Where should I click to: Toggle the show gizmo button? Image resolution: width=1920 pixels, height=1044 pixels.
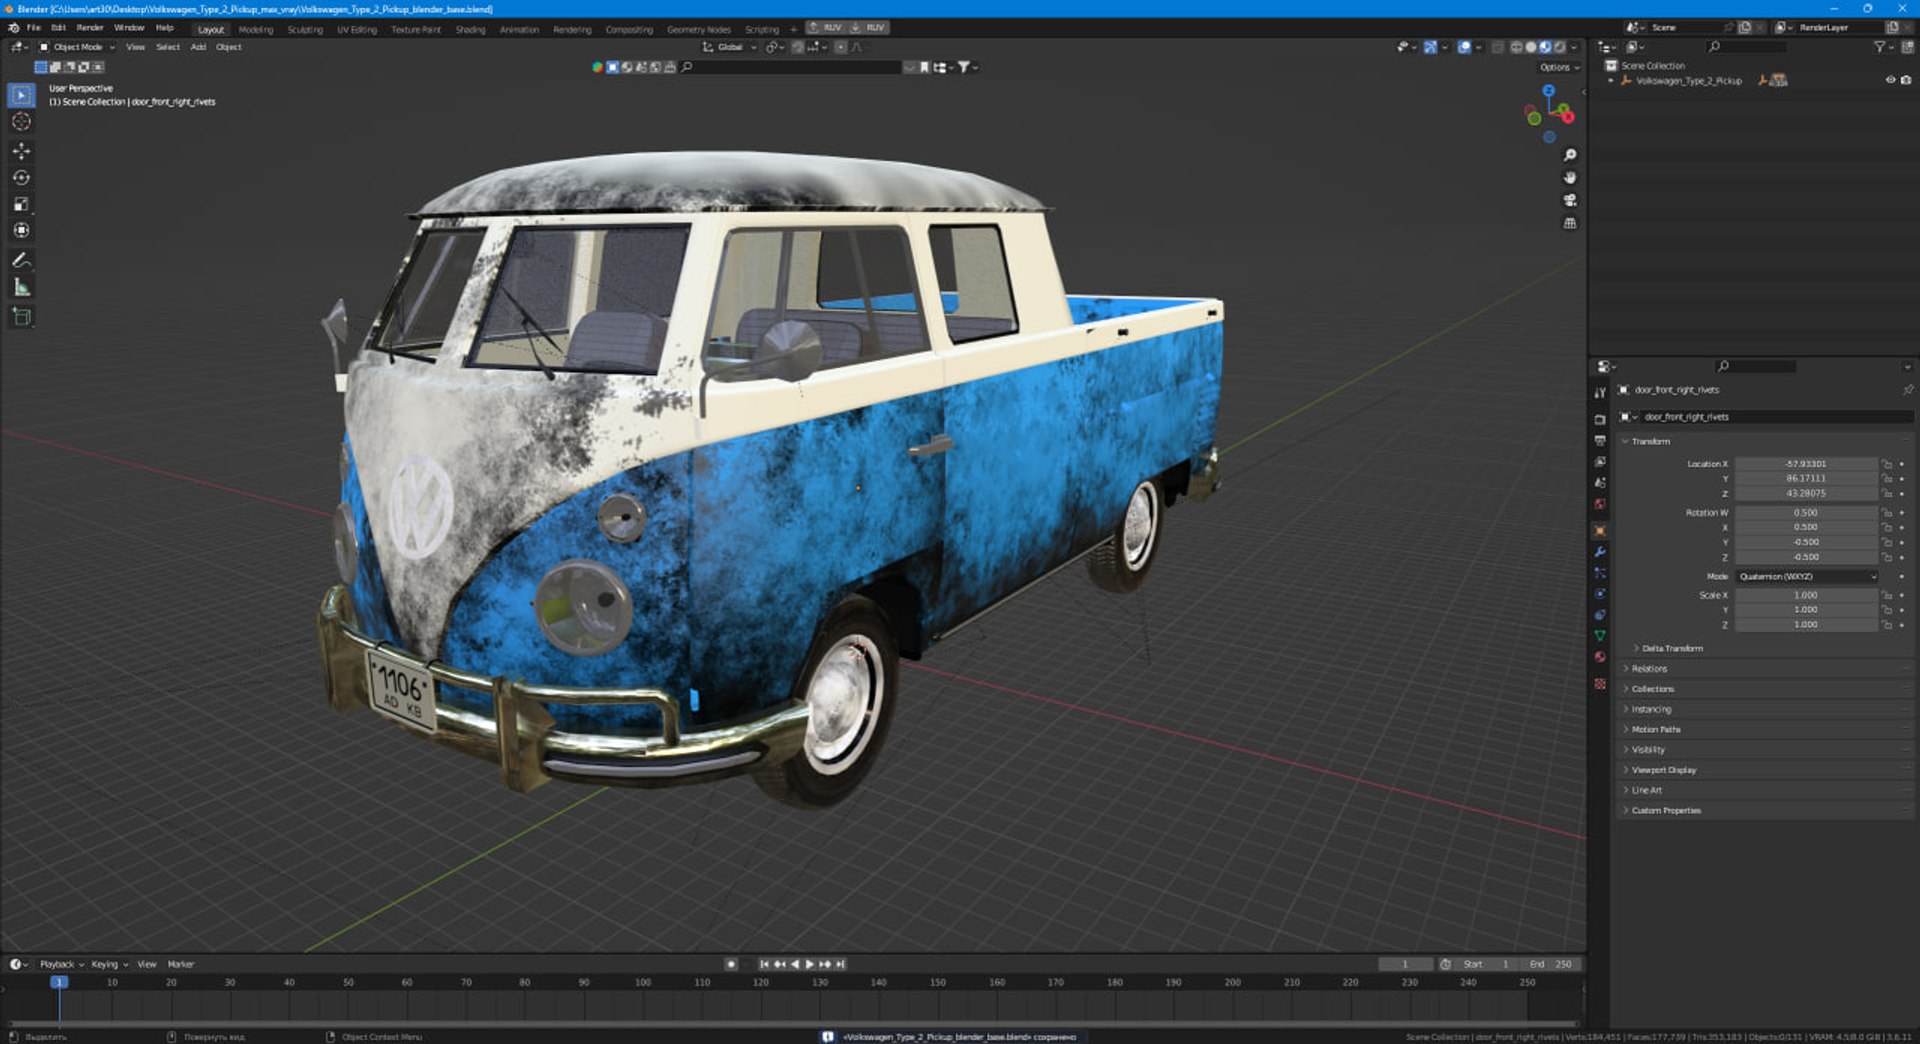tap(1430, 47)
